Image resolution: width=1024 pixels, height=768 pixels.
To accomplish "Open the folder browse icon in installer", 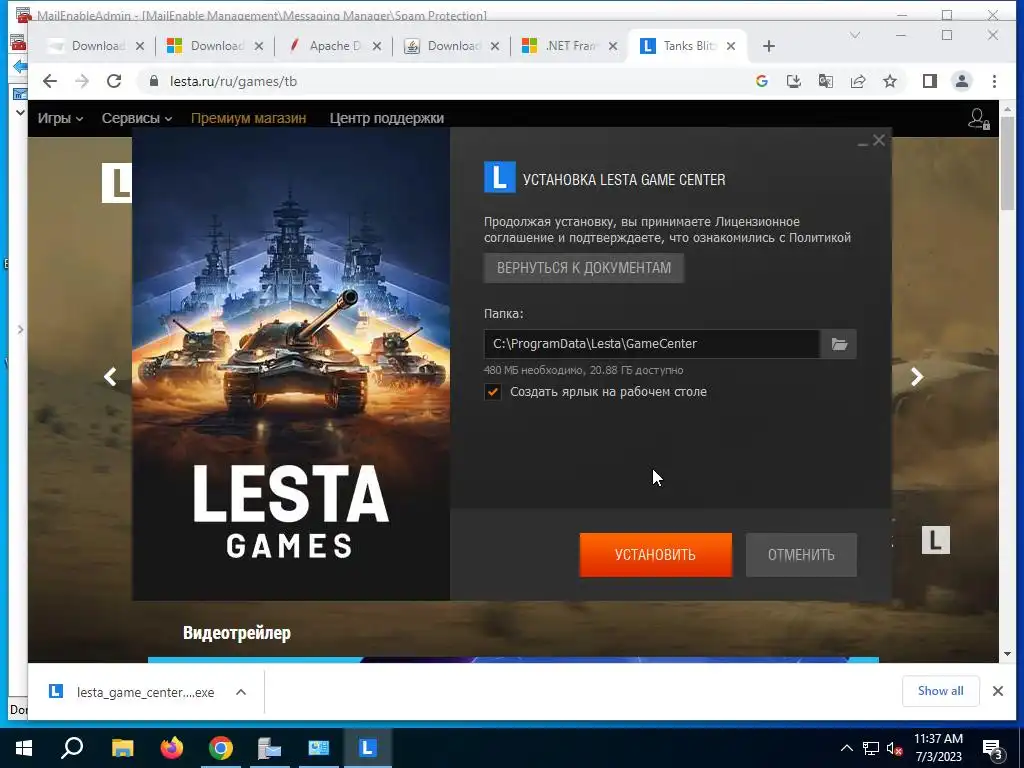I will [839, 344].
